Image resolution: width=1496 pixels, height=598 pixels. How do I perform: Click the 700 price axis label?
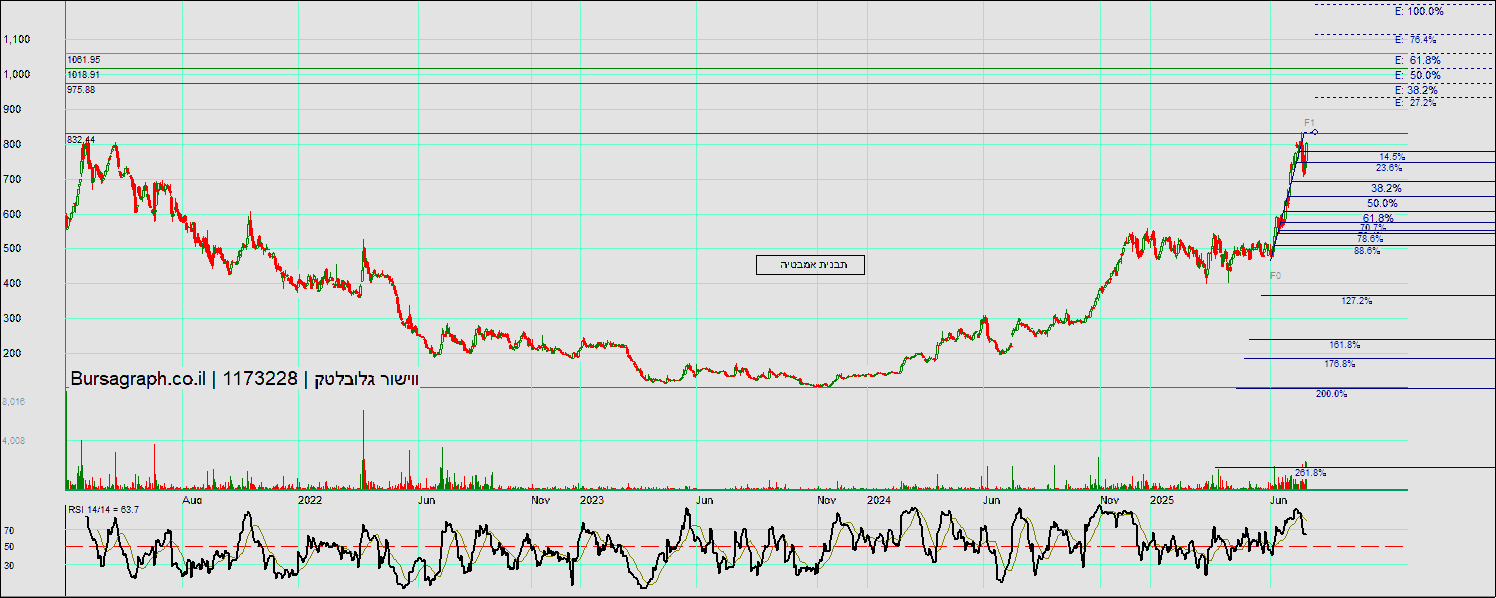click(12, 179)
